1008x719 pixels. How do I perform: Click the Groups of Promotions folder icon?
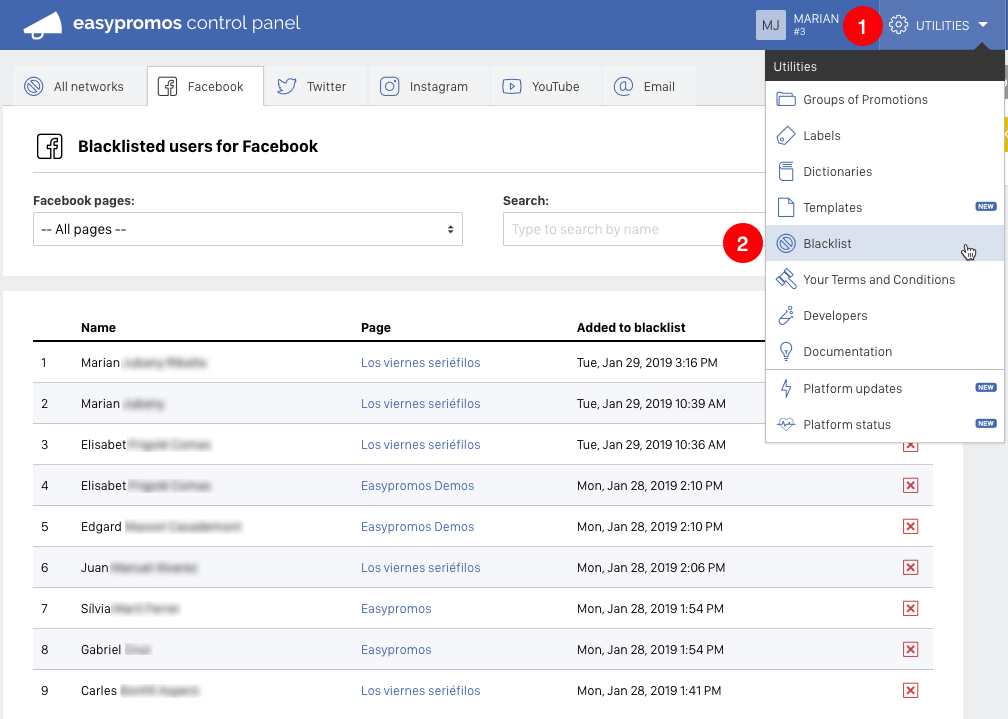pos(786,99)
